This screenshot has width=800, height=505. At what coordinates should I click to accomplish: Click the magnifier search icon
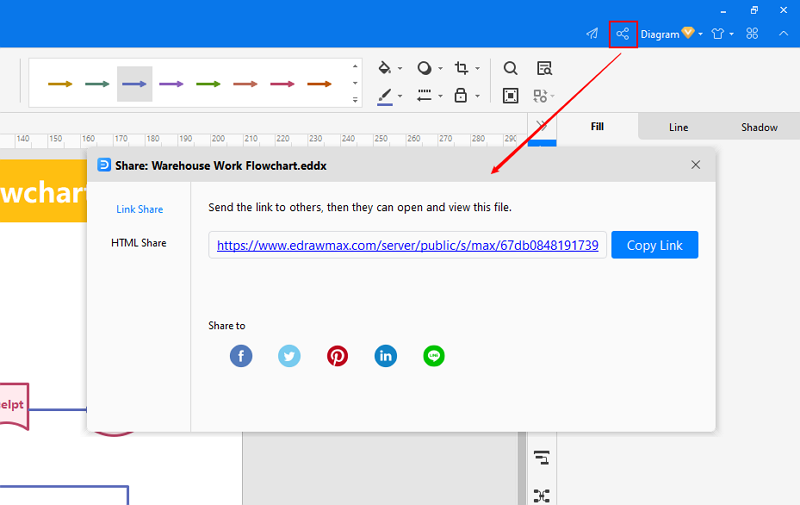(510, 68)
